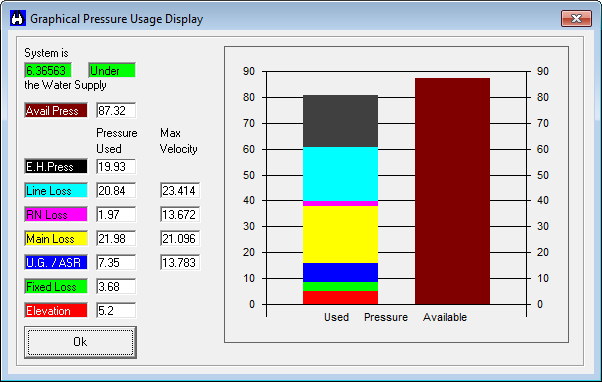Click the Available label under the chart

click(445, 317)
